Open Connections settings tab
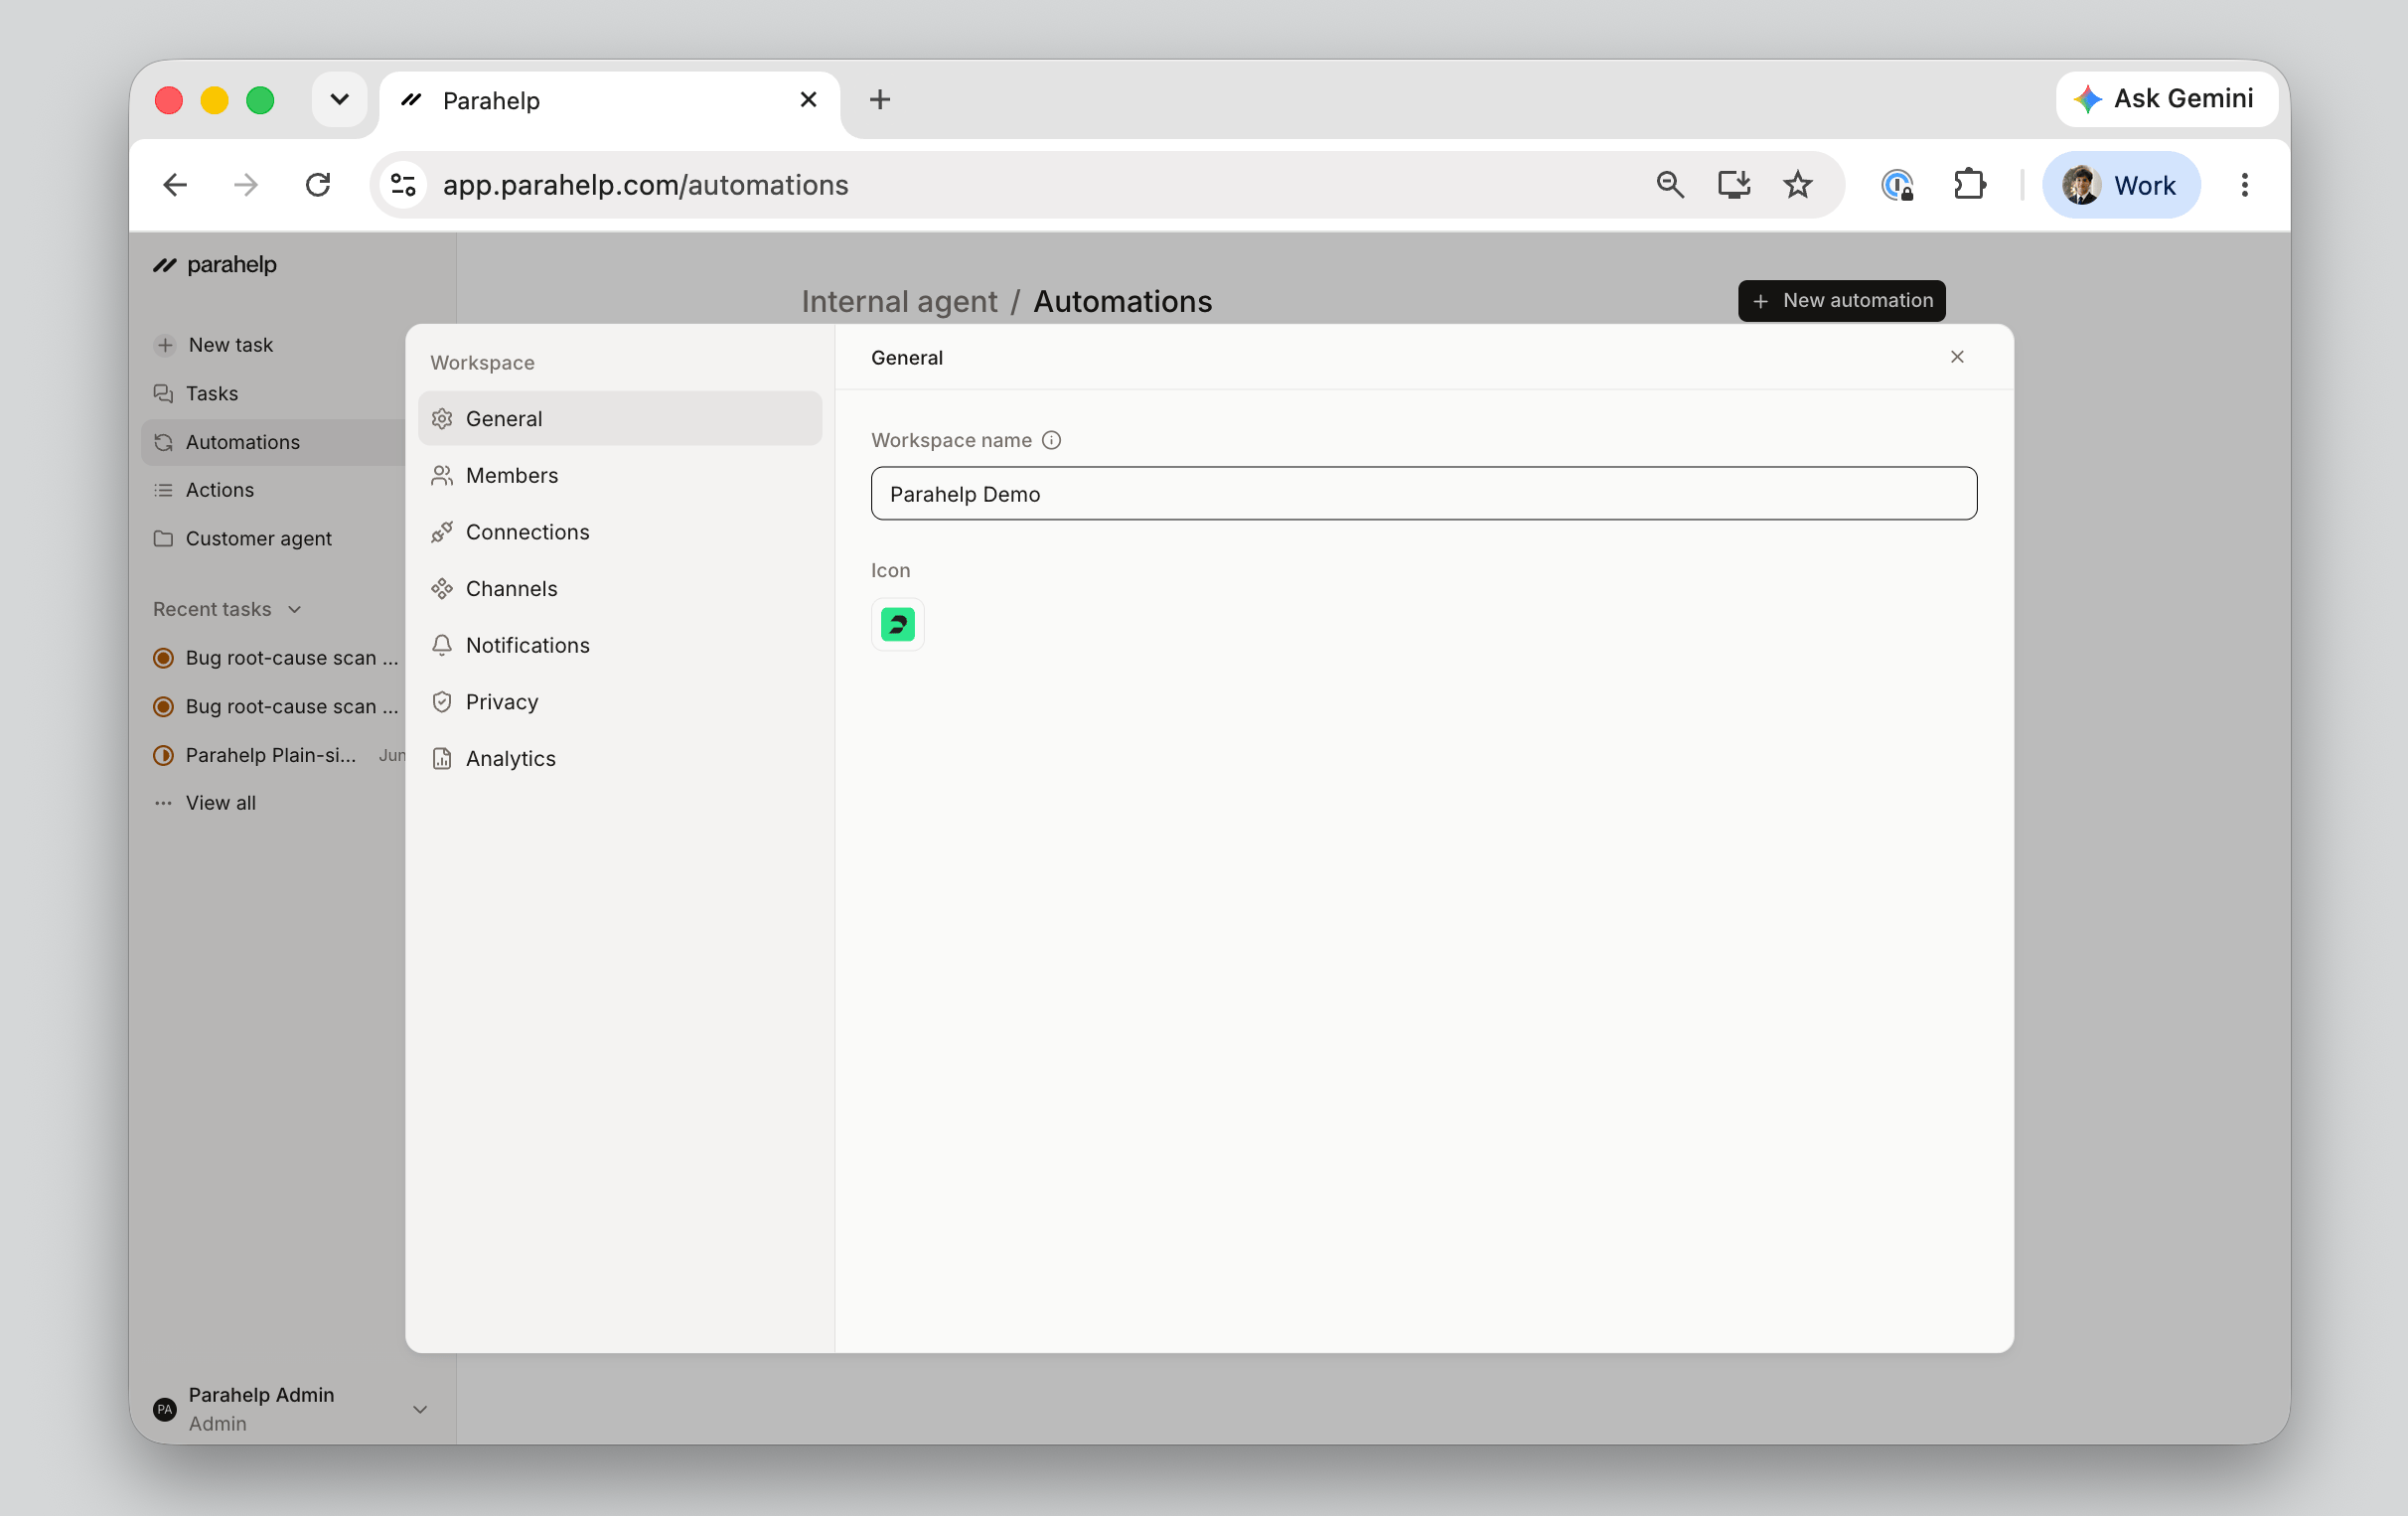This screenshot has width=2408, height=1516. point(620,532)
